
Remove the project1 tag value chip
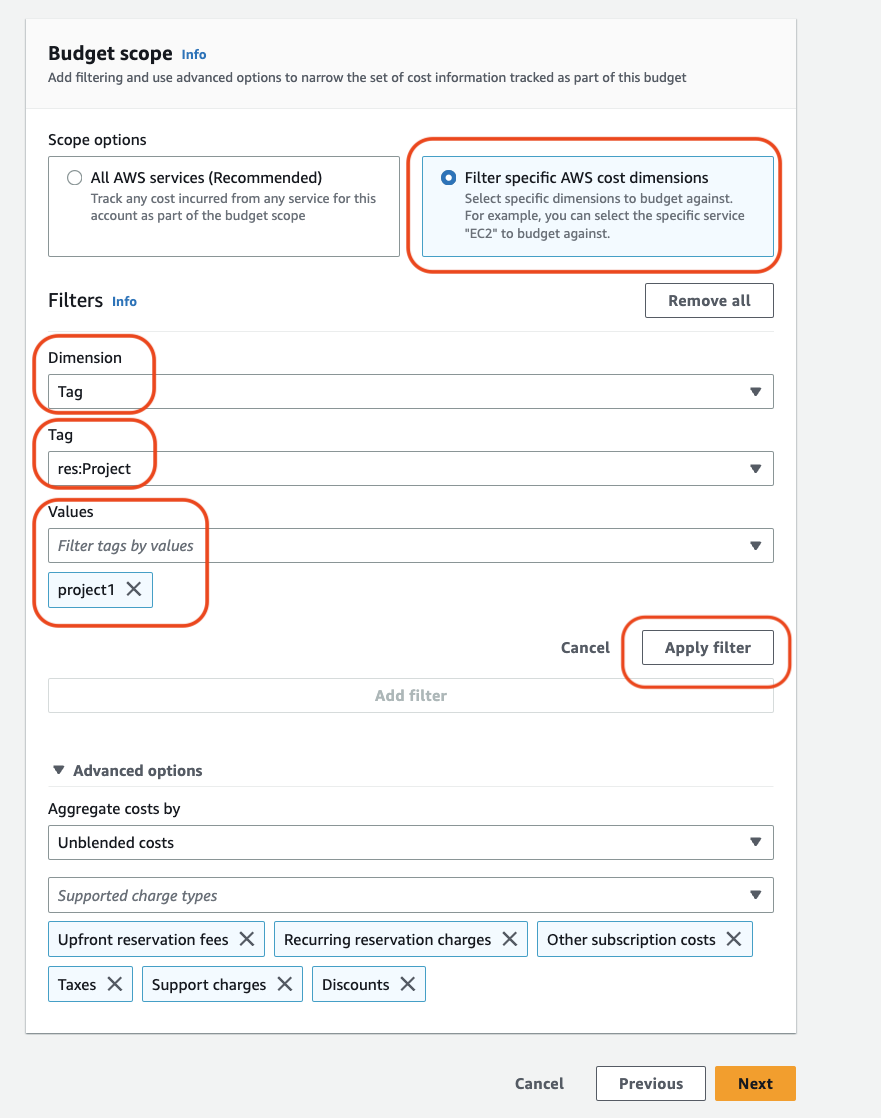tap(133, 590)
